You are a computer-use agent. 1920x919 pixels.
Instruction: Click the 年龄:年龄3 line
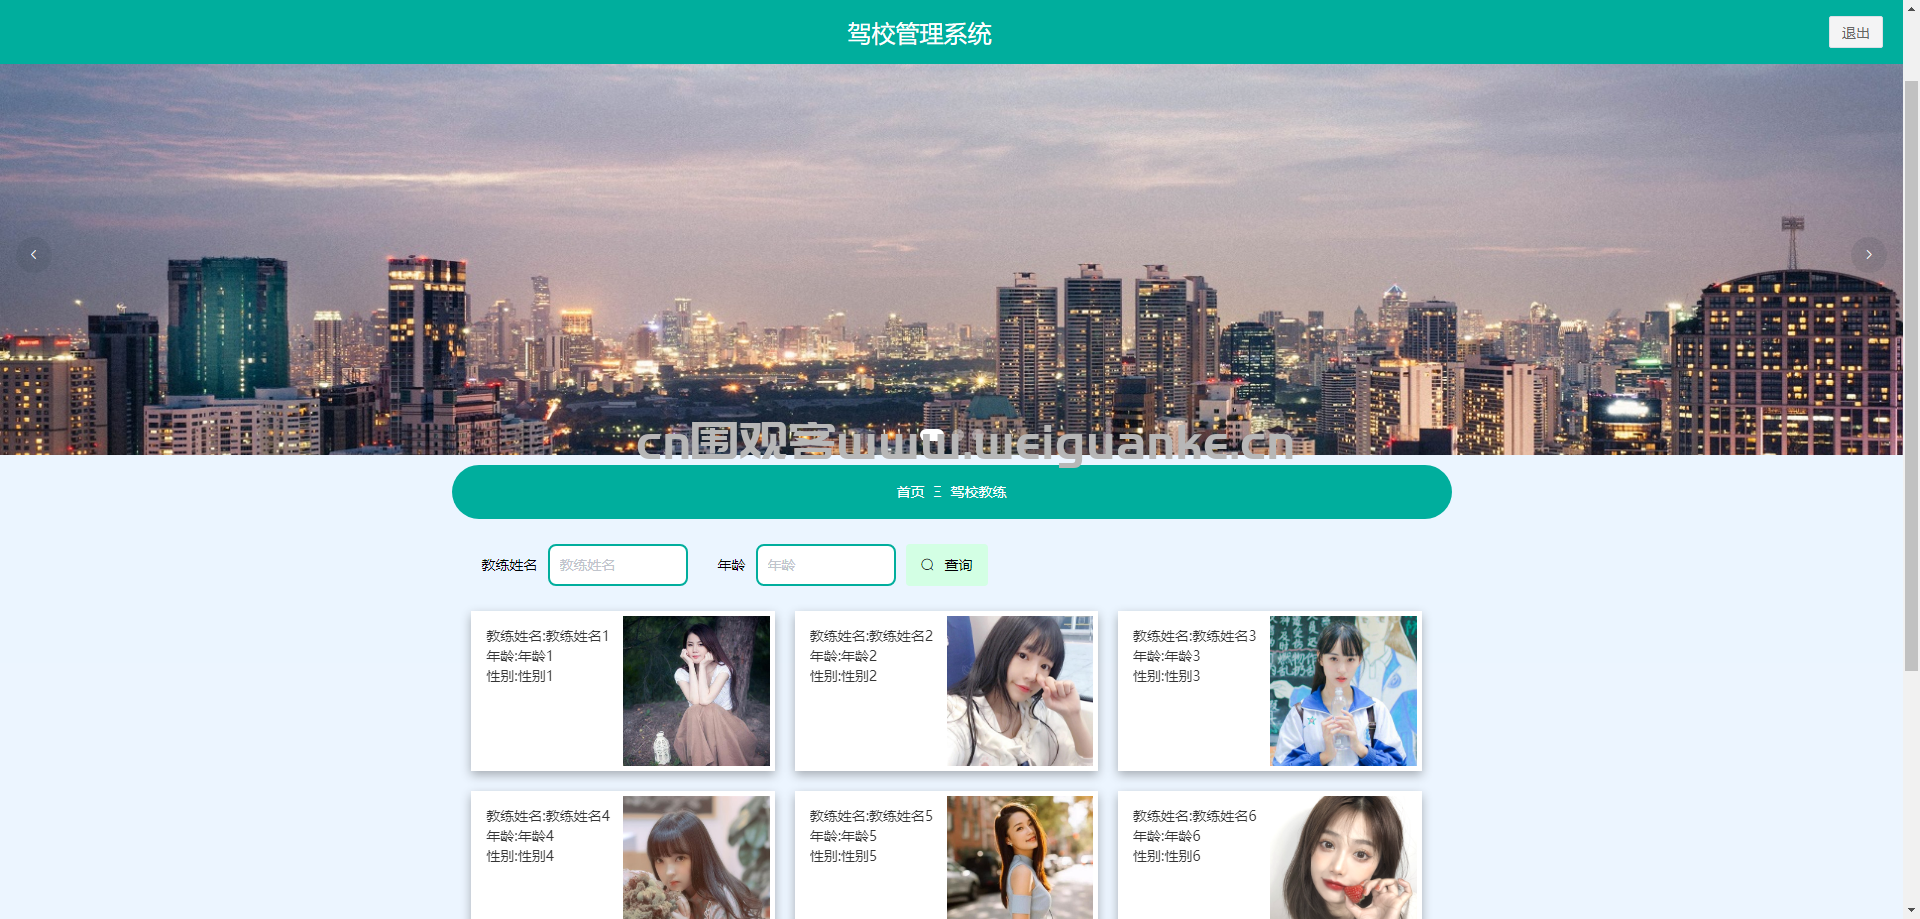click(1166, 656)
